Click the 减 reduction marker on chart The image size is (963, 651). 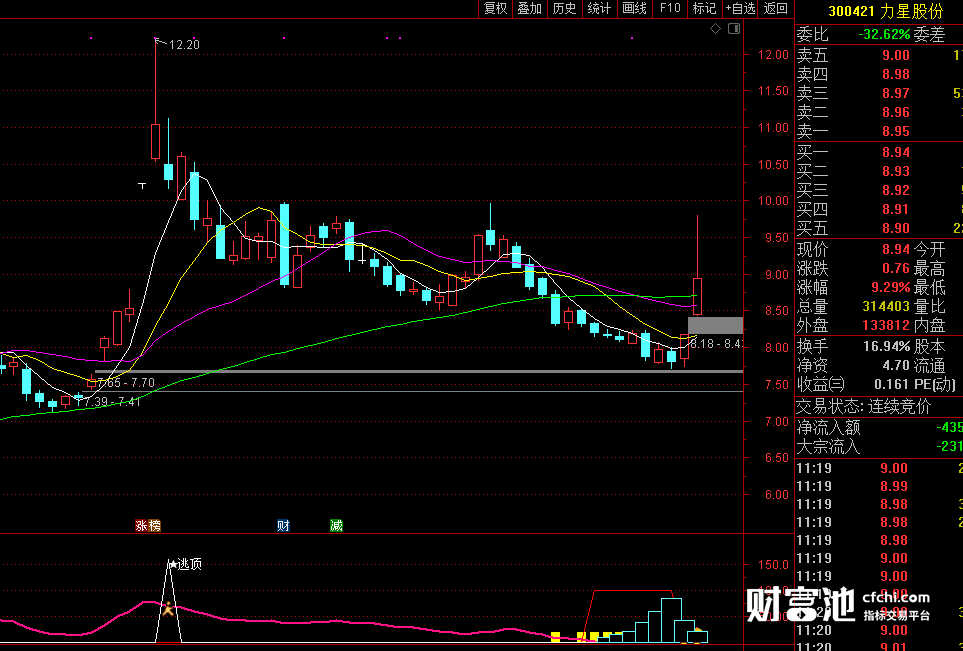pos(336,526)
